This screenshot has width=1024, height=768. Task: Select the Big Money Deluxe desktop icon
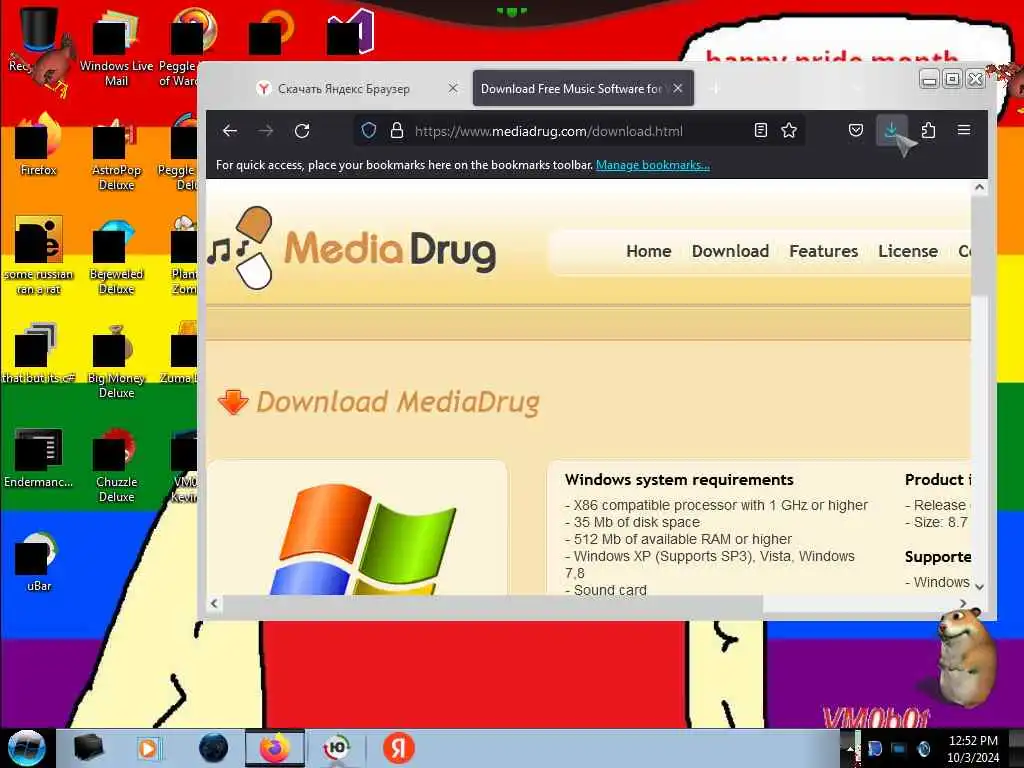click(x=116, y=361)
